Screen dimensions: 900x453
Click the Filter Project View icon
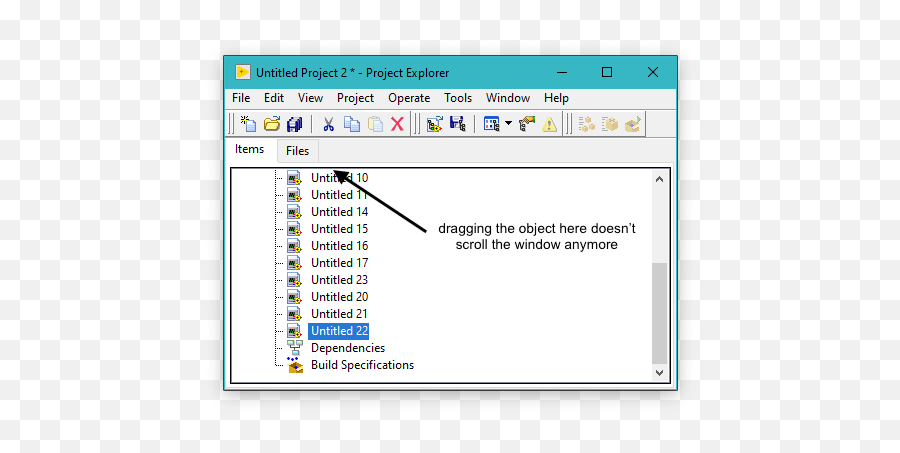tap(491, 123)
